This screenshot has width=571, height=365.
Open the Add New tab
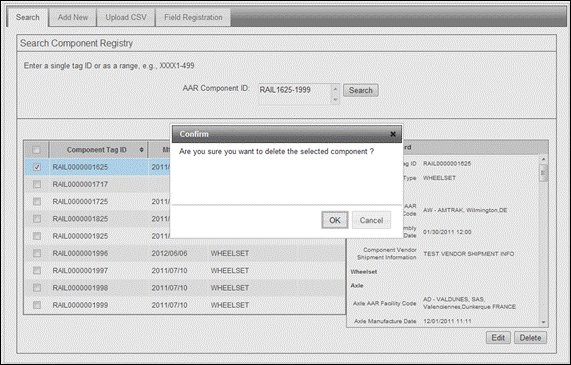pos(73,17)
